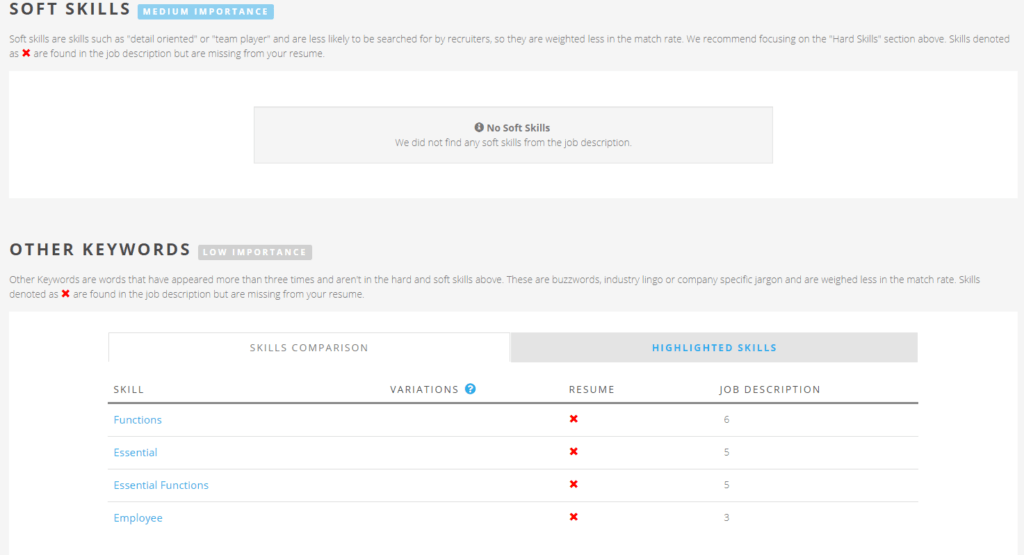Click the No Soft Skills info icon
The height and width of the screenshot is (555, 1024).
479,127
